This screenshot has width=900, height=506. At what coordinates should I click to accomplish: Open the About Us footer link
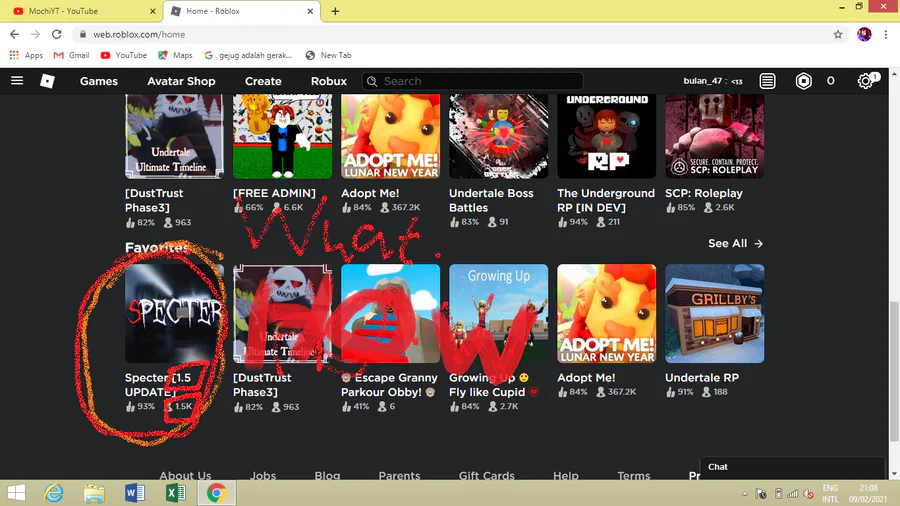coord(185,475)
